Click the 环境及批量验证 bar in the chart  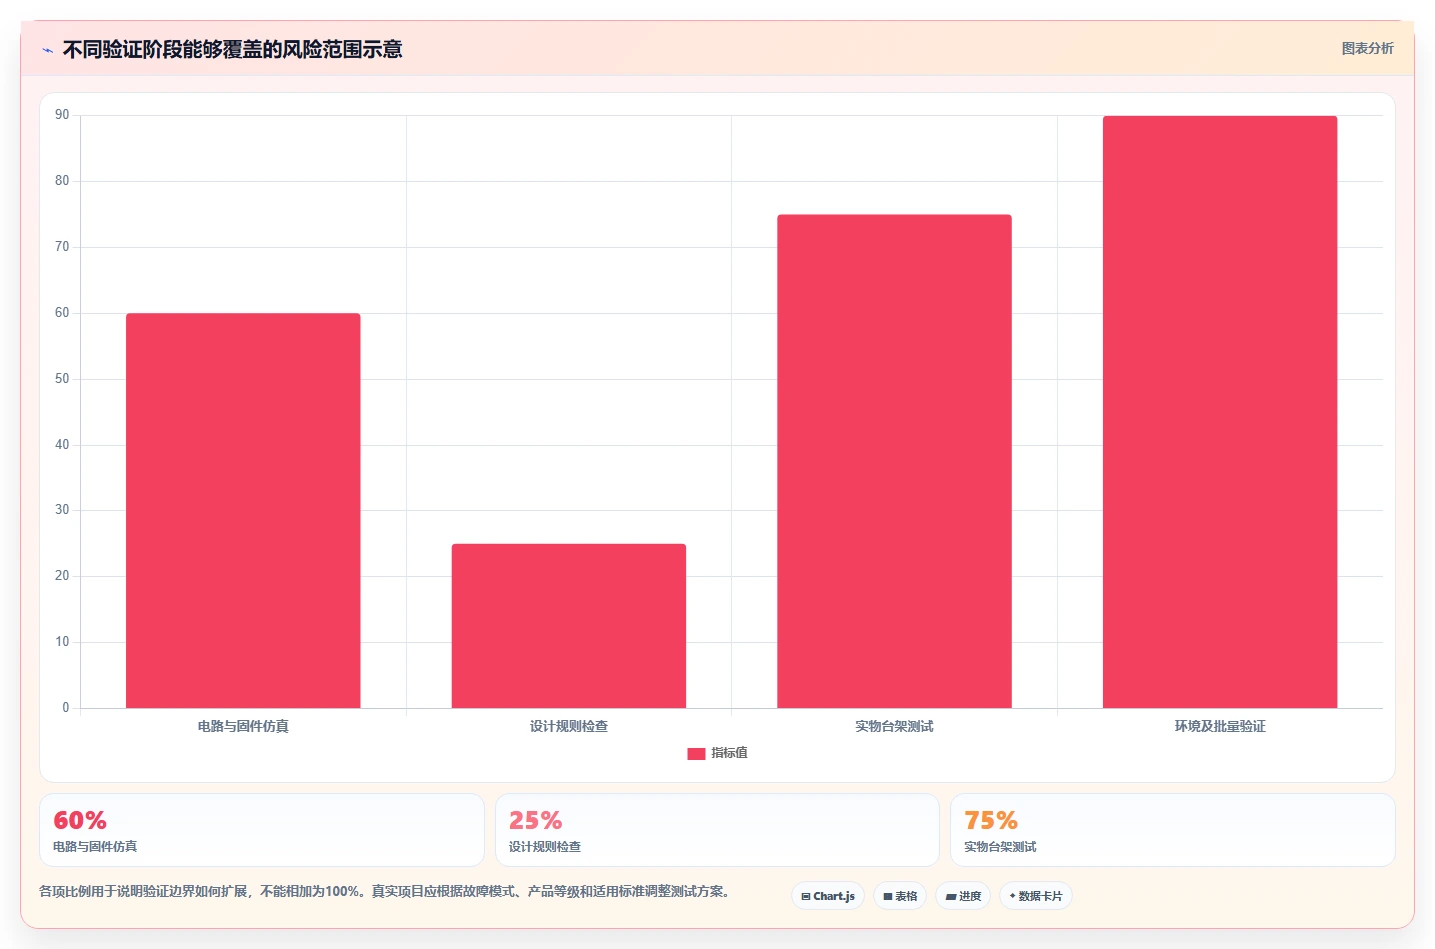pyautogui.click(x=1220, y=412)
